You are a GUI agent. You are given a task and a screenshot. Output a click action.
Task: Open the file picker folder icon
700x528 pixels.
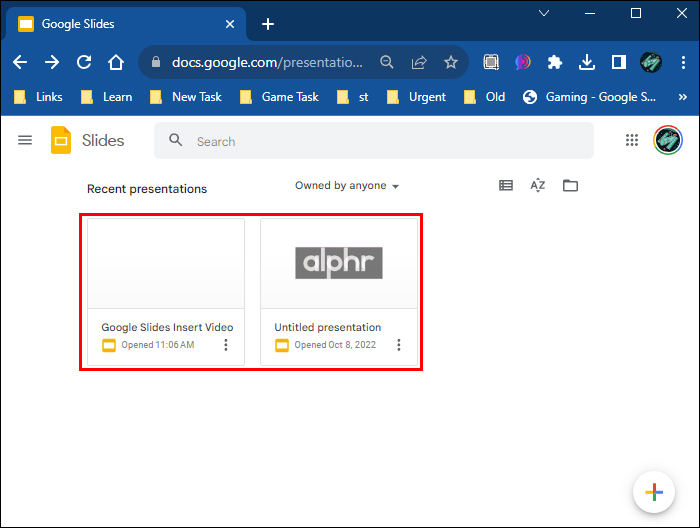coord(570,185)
